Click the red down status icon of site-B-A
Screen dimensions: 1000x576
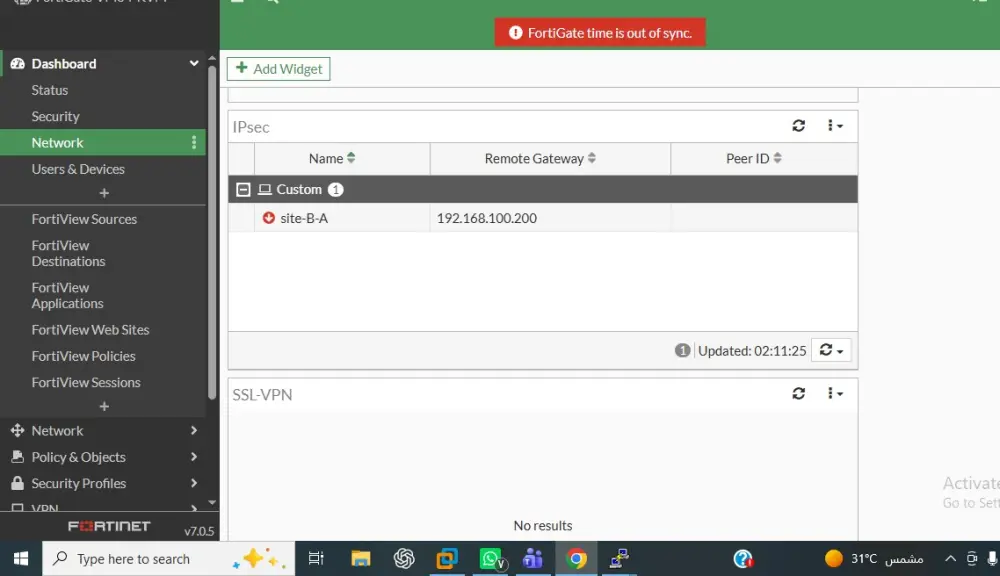tap(268, 218)
